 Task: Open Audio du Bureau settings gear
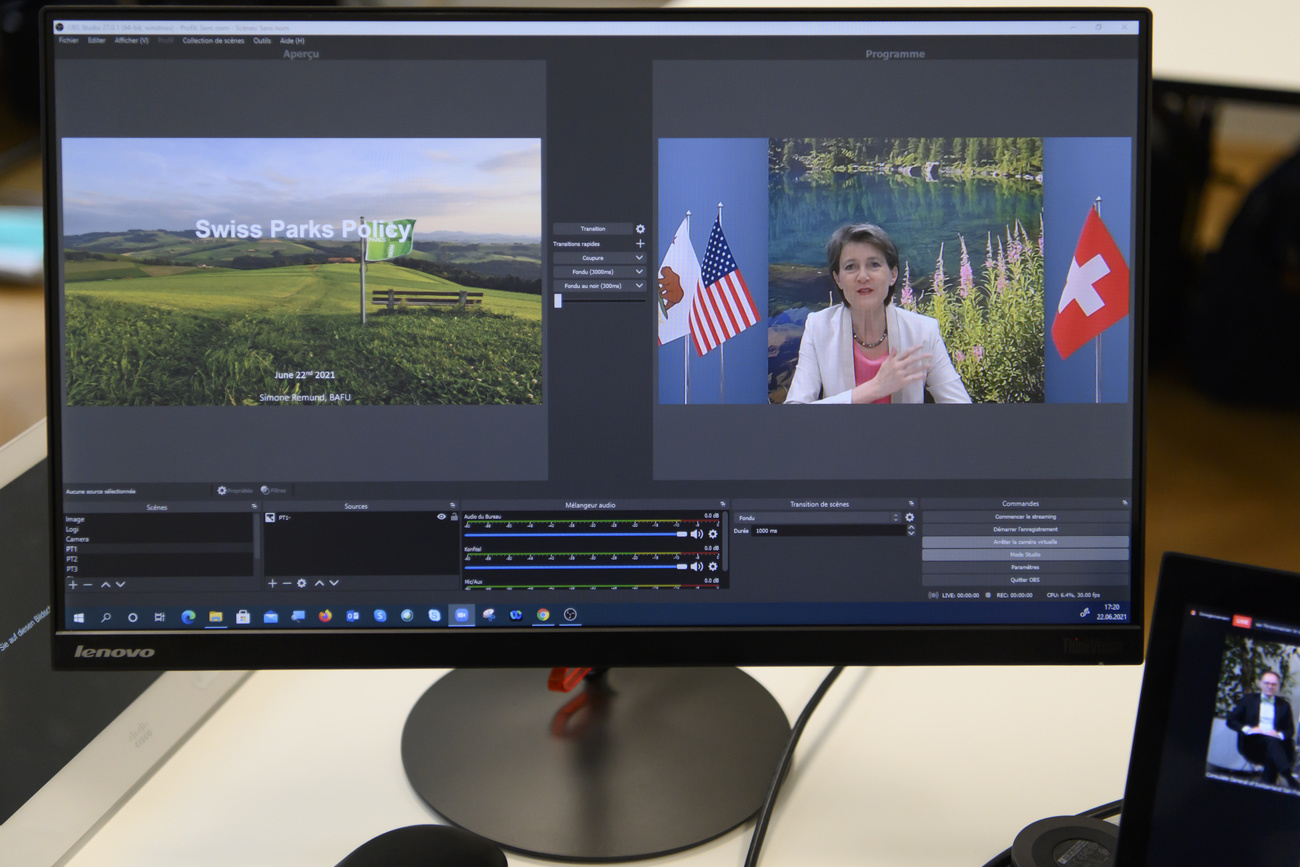pyautogui.click(x=713, y=534)
